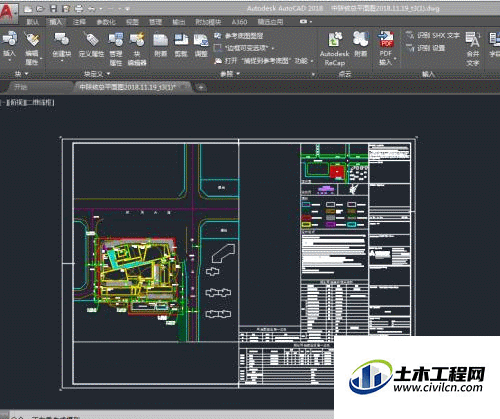Click the red building in the location map
The width and height of the screenshot is (500, 419).
click(x=337, y=172)
